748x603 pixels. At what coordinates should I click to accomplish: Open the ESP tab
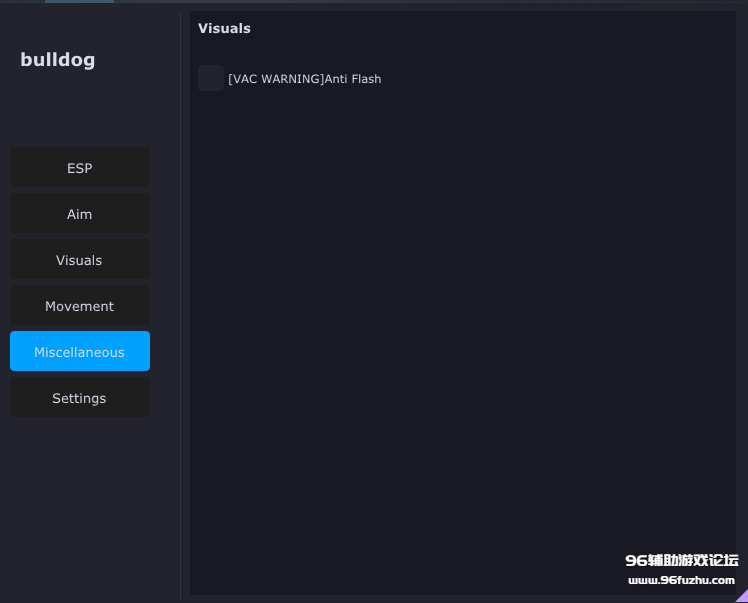(x=80, y=168)
